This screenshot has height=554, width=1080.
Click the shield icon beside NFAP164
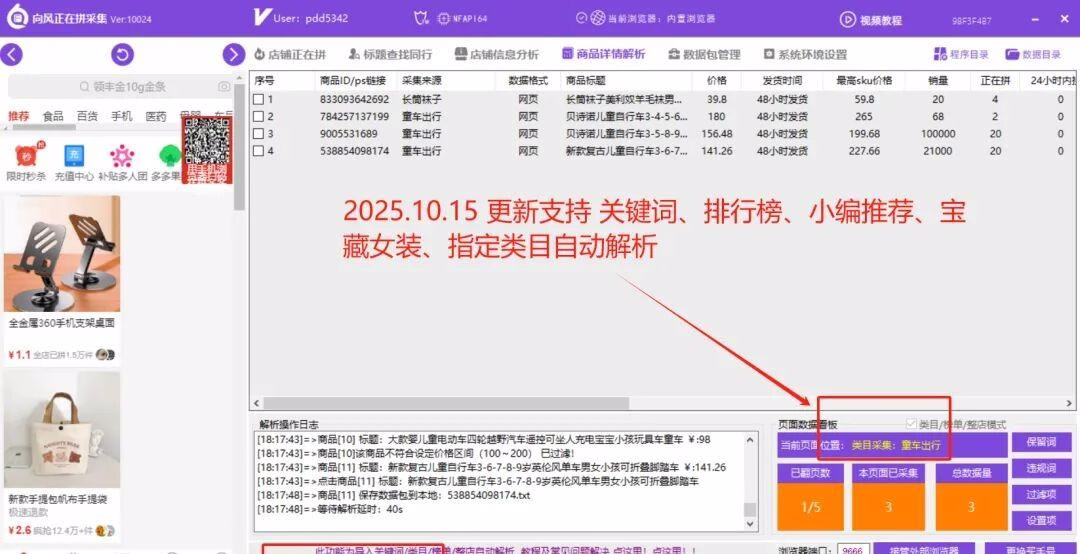tap(421, 19)
